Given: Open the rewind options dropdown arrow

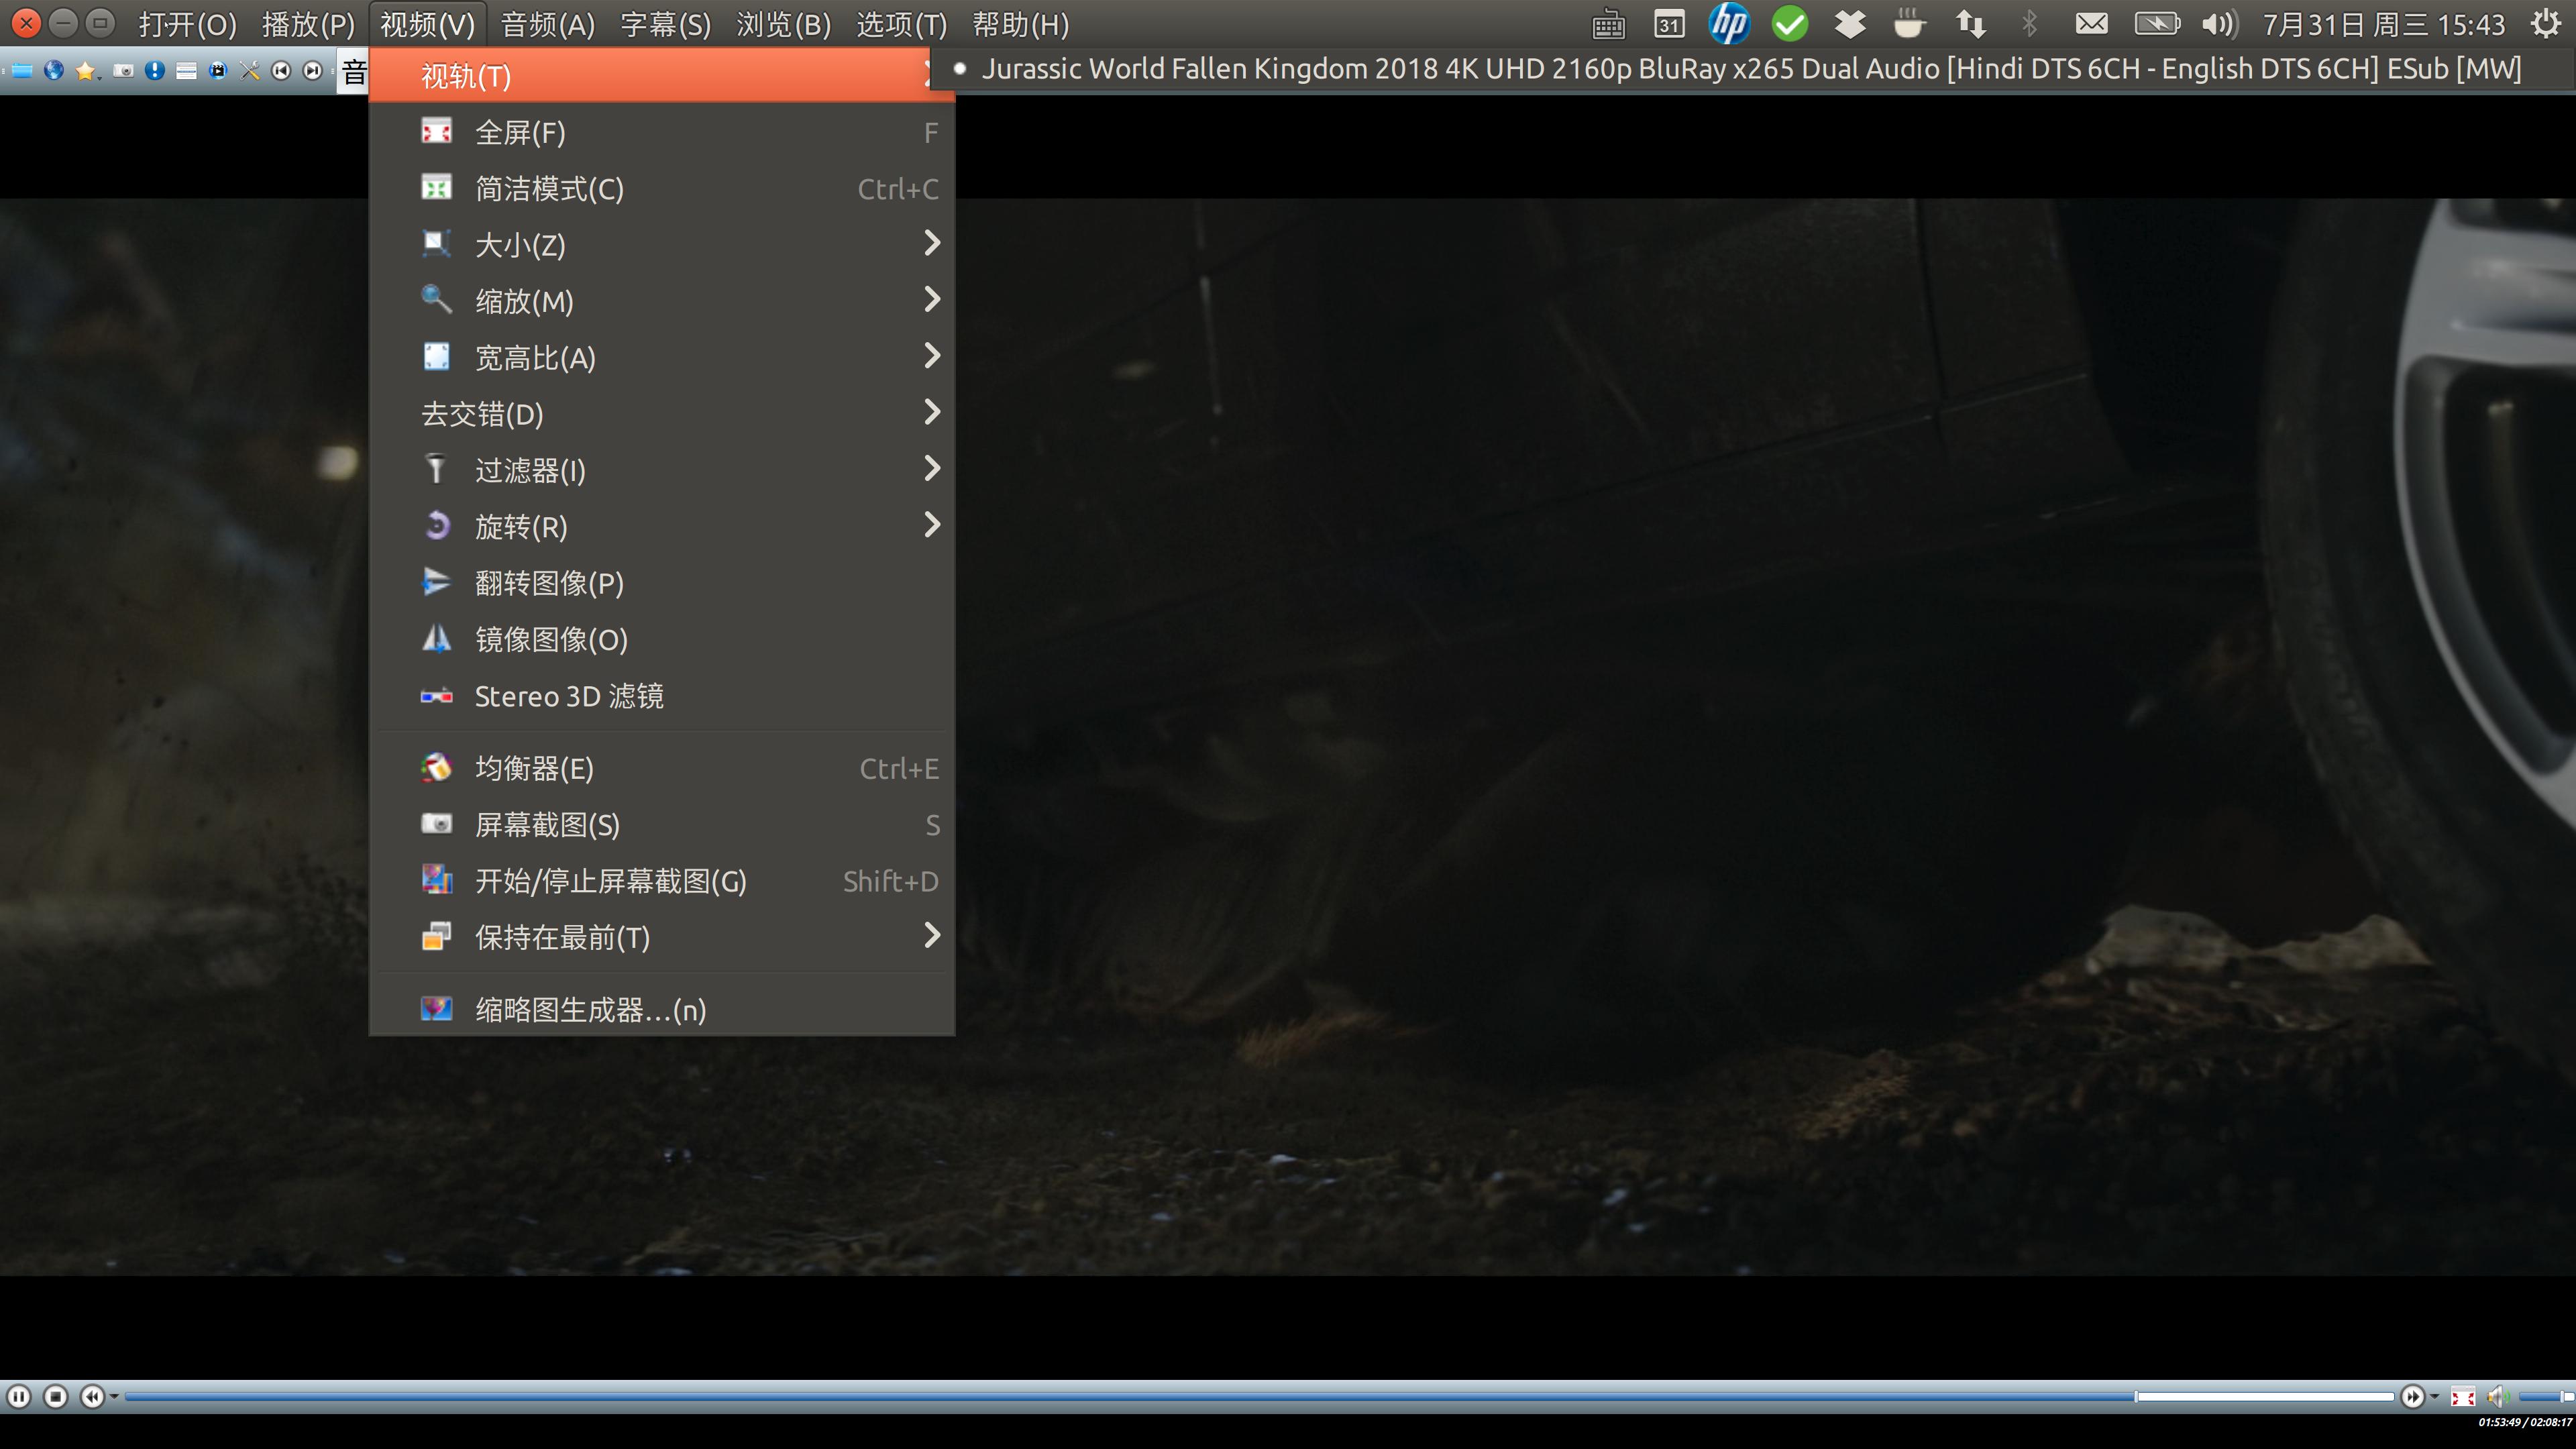Looking at the screenshot, I should click(x=114, y=1397).
